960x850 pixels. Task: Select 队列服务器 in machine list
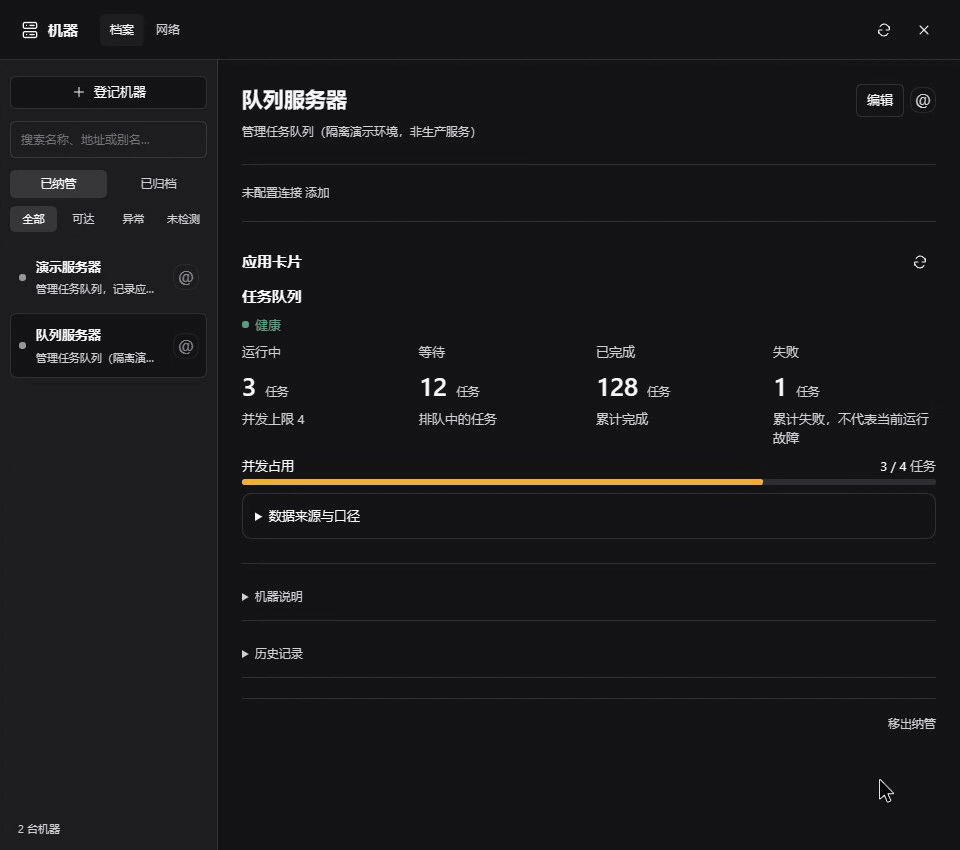[108, 346]
